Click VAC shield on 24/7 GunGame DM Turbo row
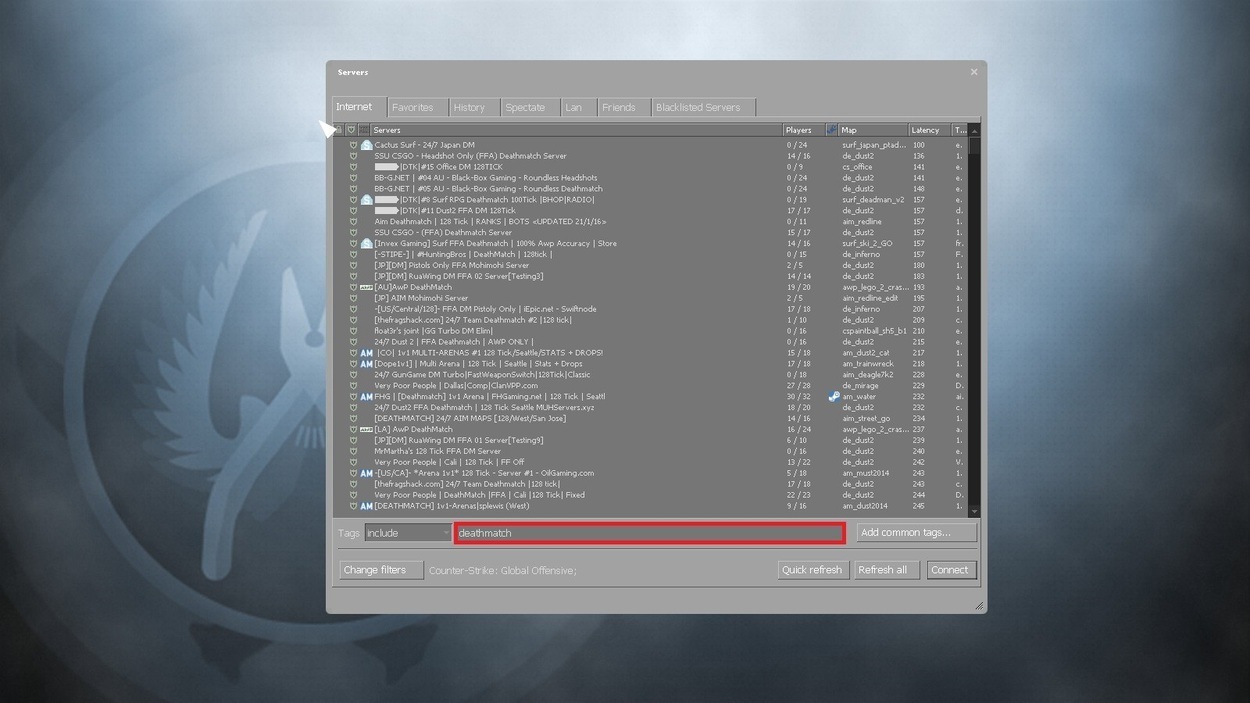This screenshot has width=1250, height=703. (x=353, y=375)
